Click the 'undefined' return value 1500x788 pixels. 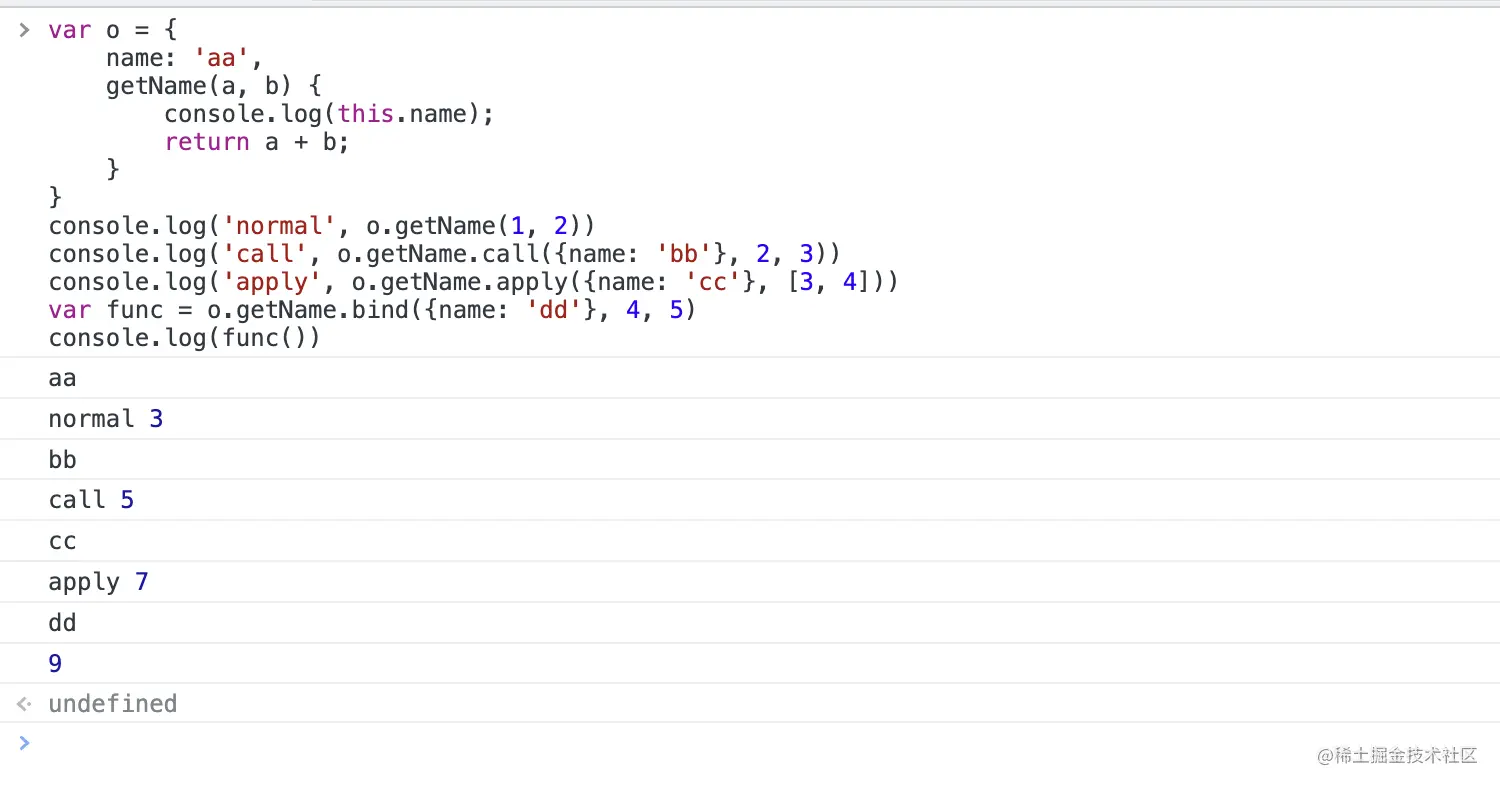[113, 704]
